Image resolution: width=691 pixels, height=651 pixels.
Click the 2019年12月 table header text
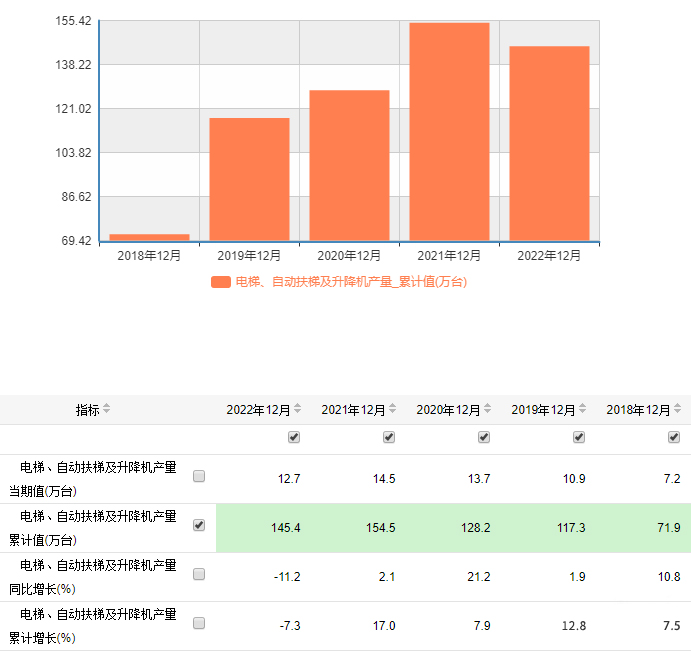pos(543,410)
